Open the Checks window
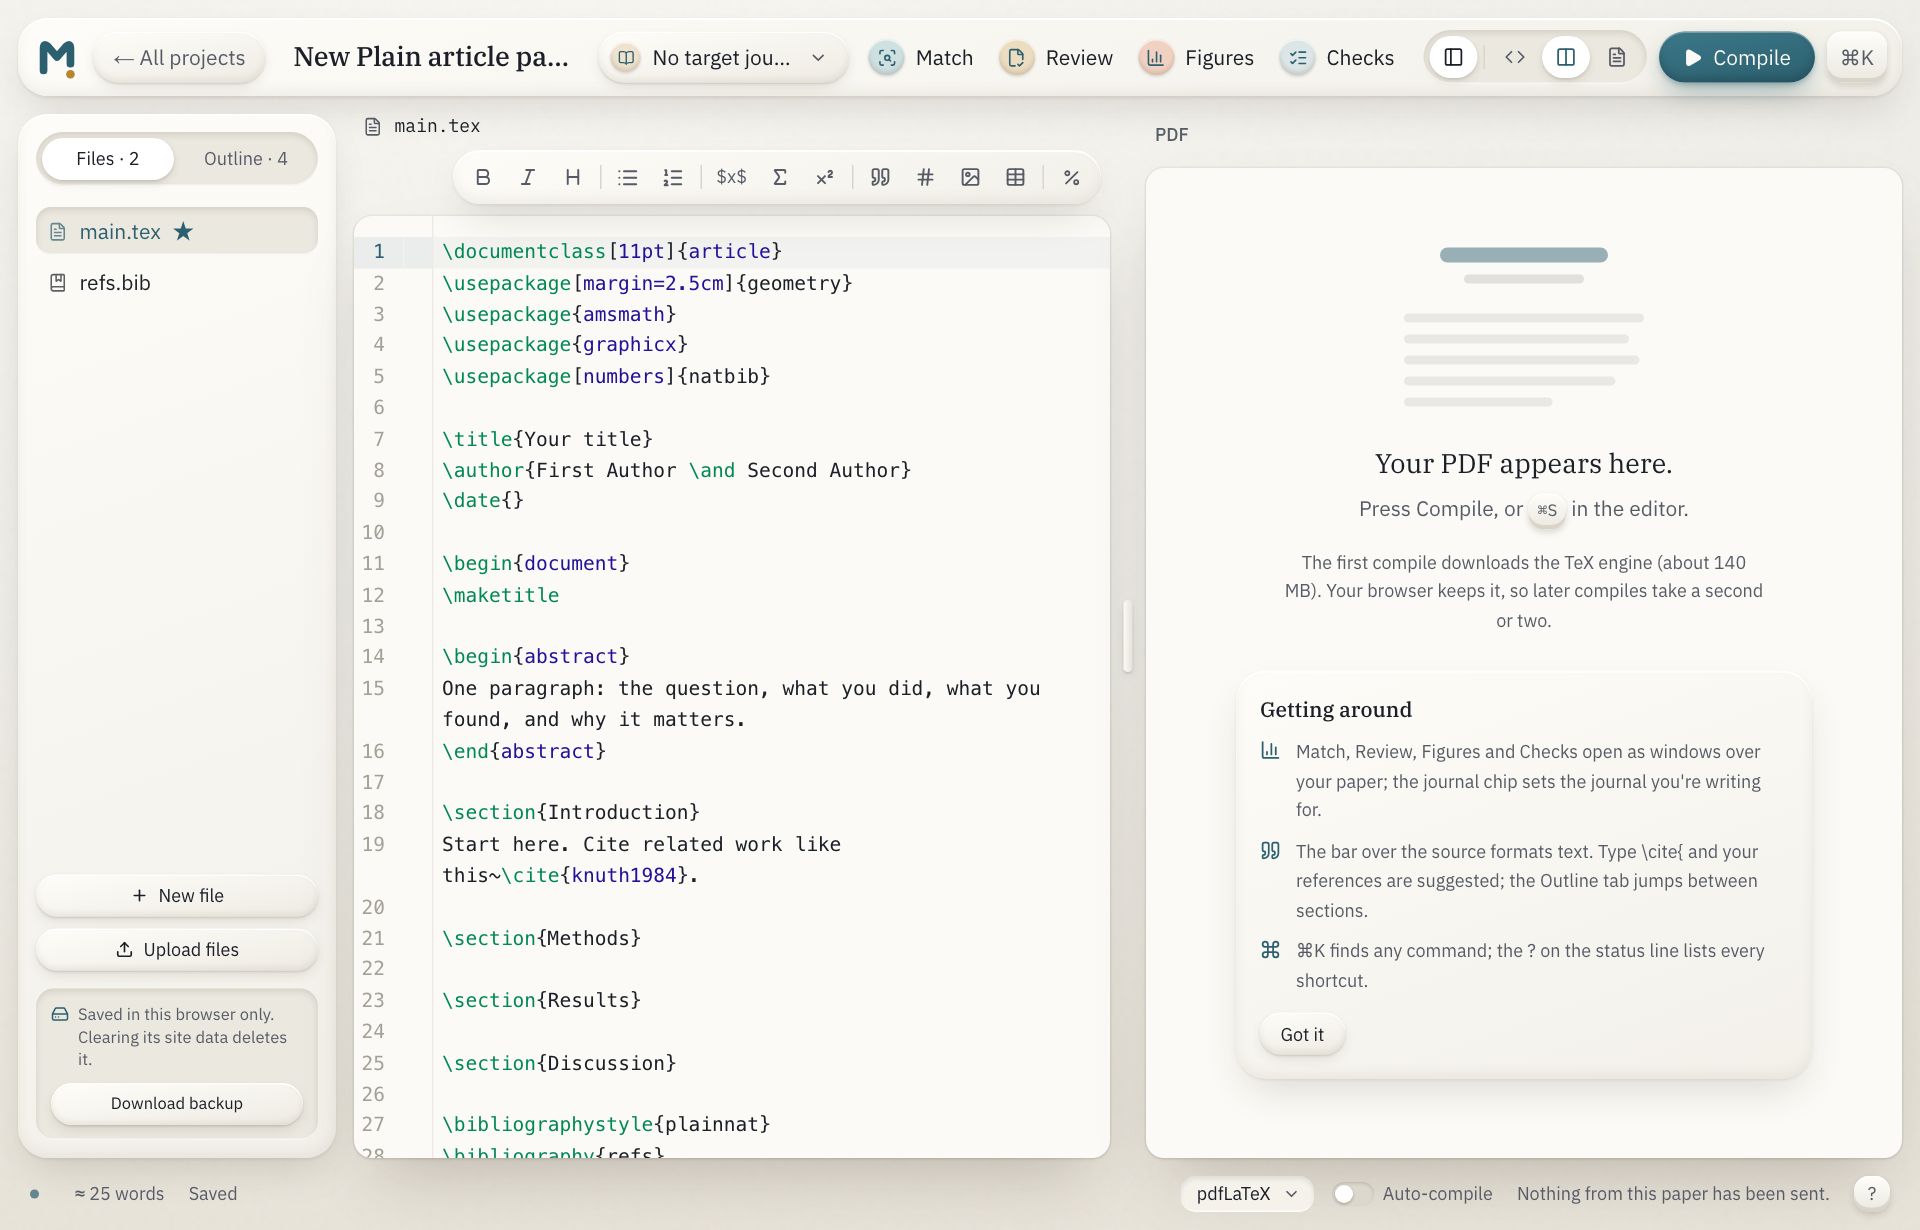The height and width of the screenshot is (1230, 1920). 1337,58
